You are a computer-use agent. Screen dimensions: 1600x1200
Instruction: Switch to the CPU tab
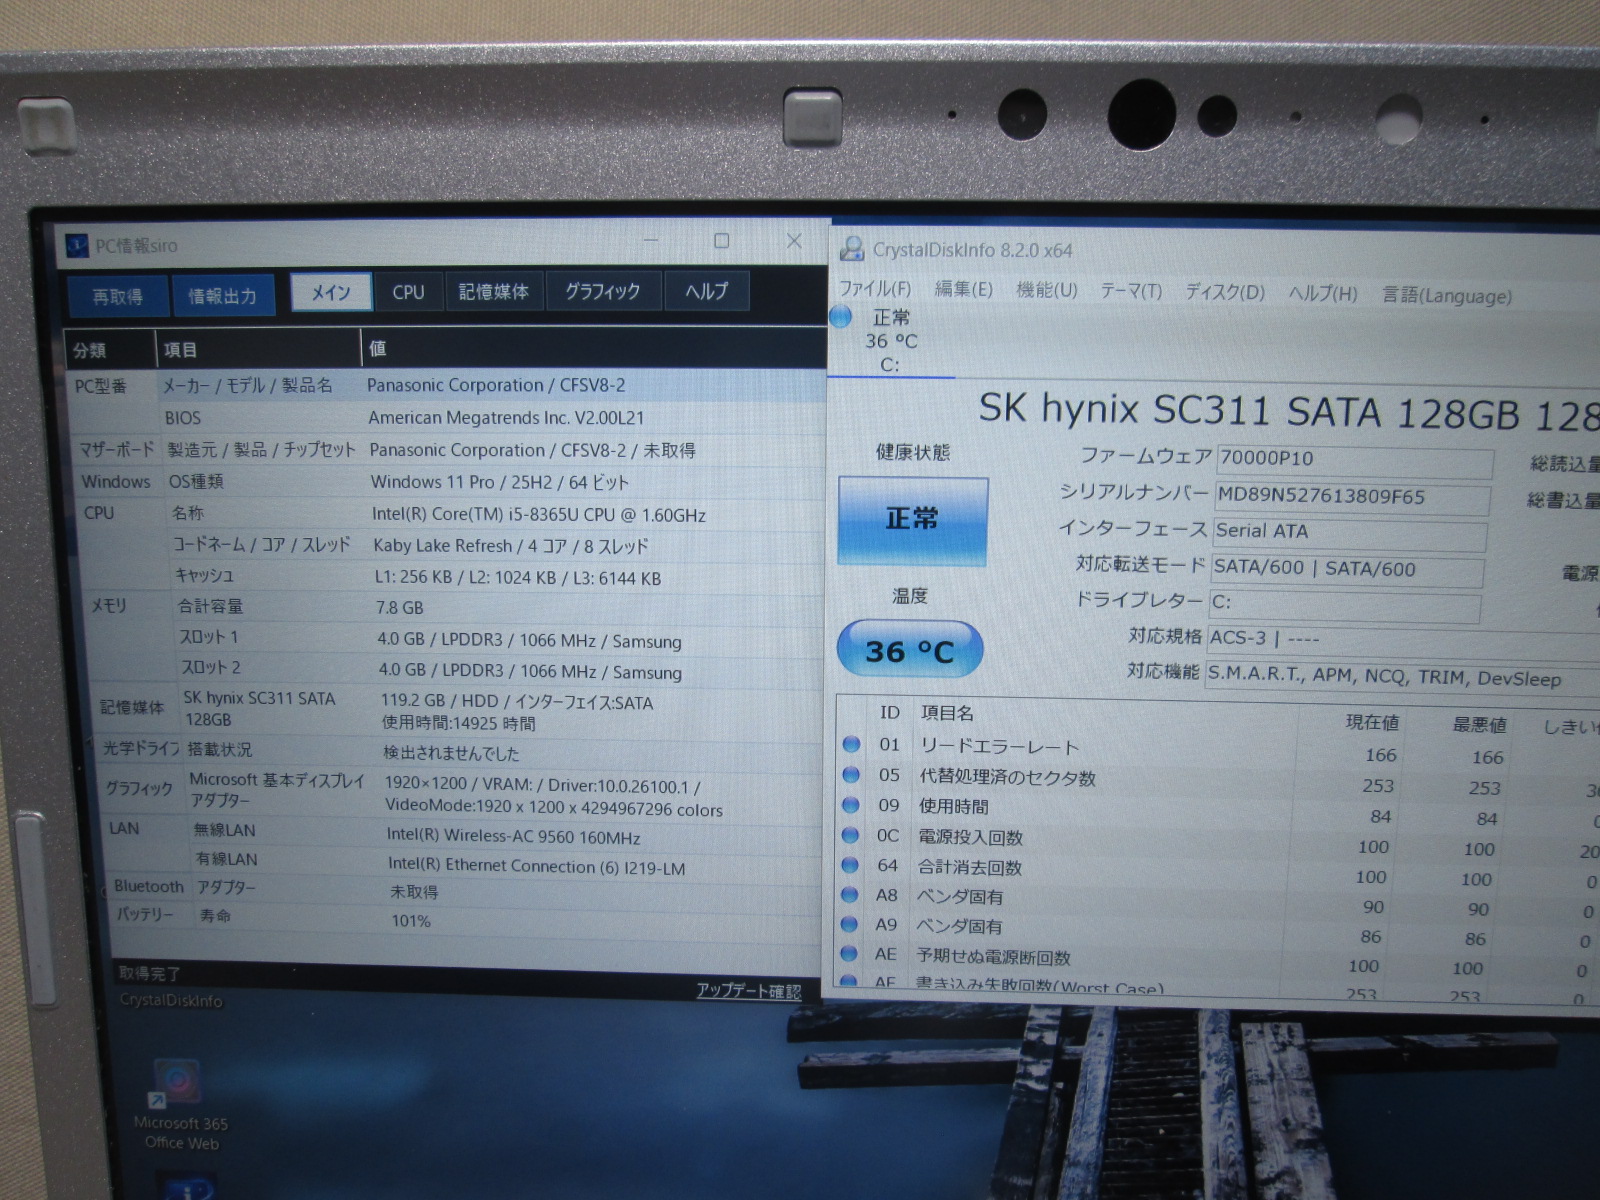click(x=408, y=292)
